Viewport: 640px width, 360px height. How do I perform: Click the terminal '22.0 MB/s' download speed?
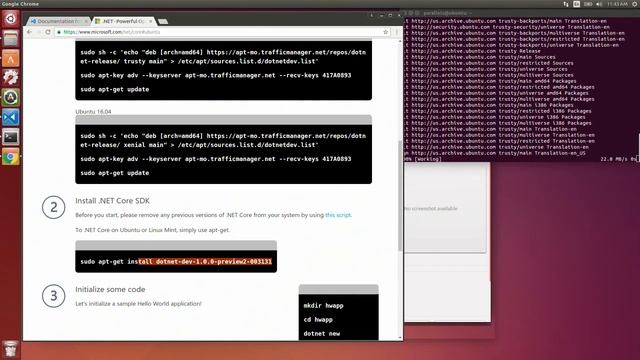pos(615,159)
